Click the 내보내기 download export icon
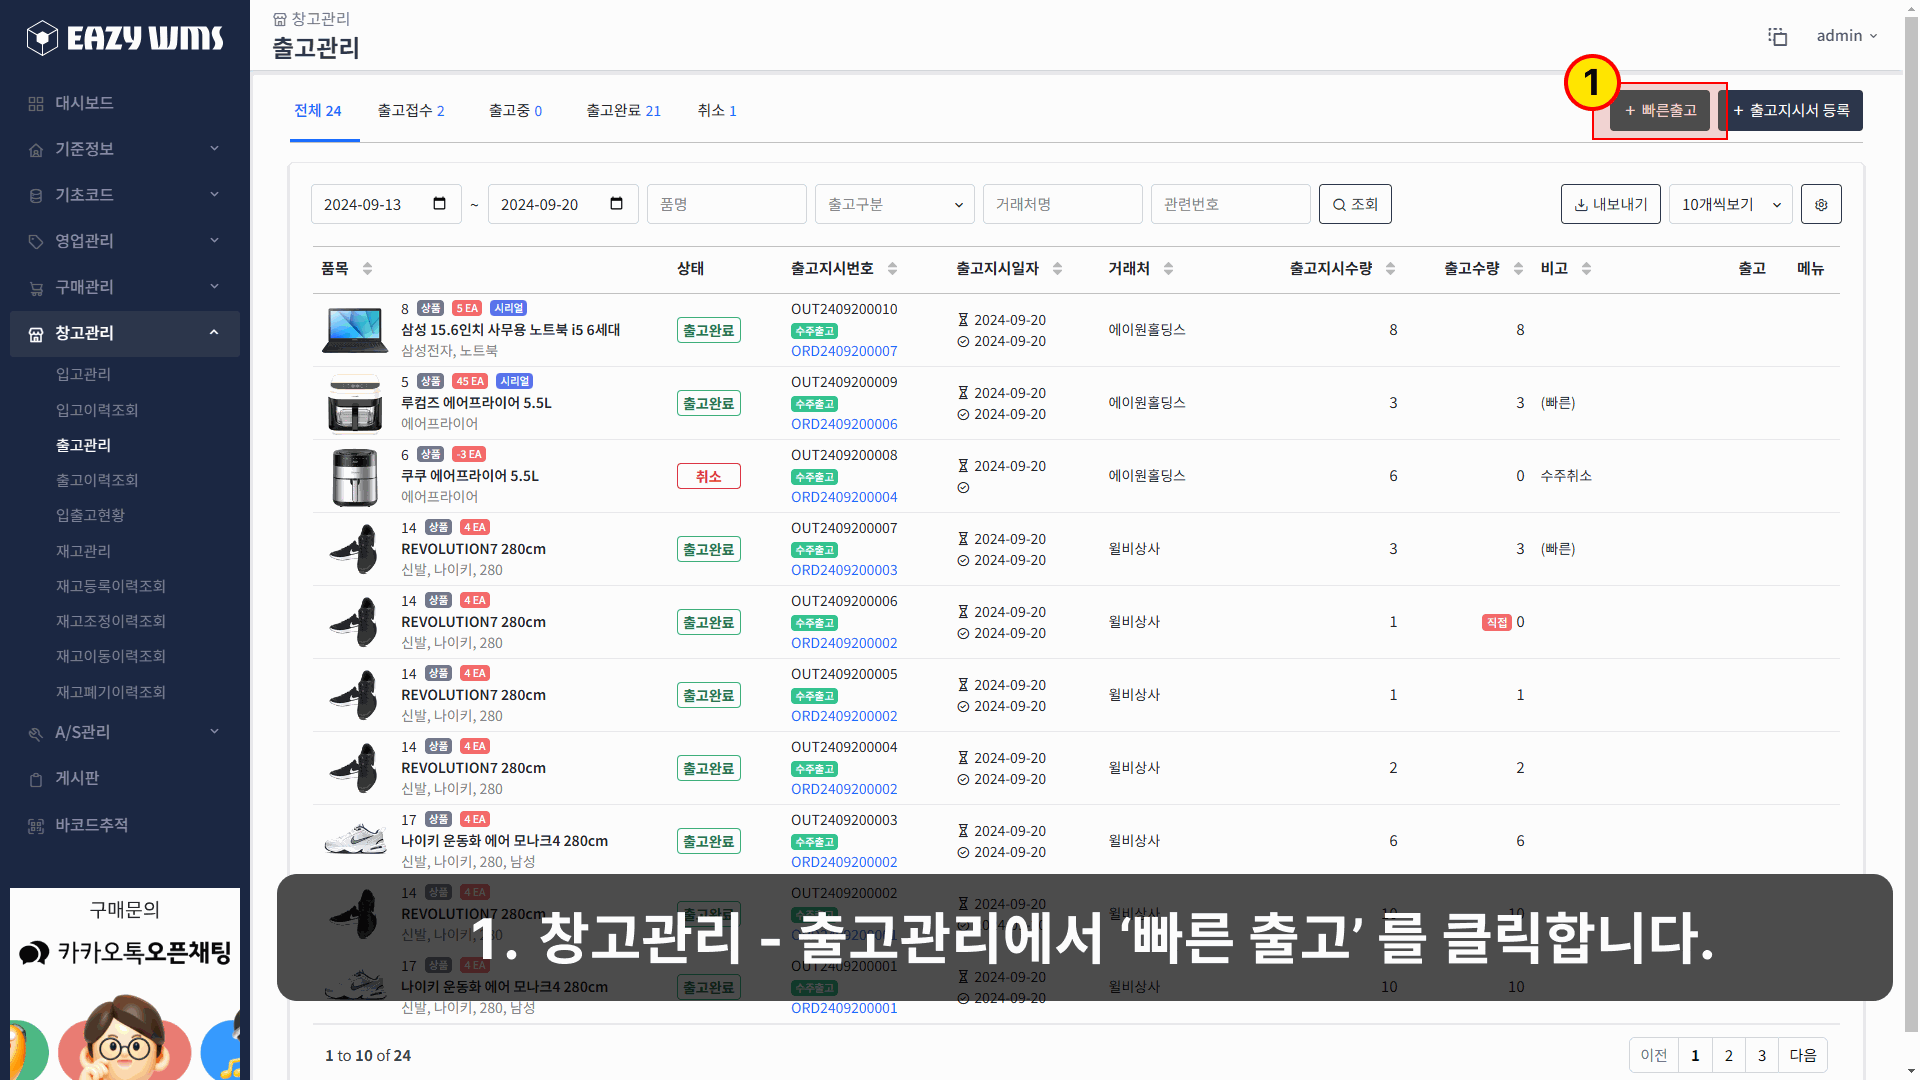 coord(1581,204)
